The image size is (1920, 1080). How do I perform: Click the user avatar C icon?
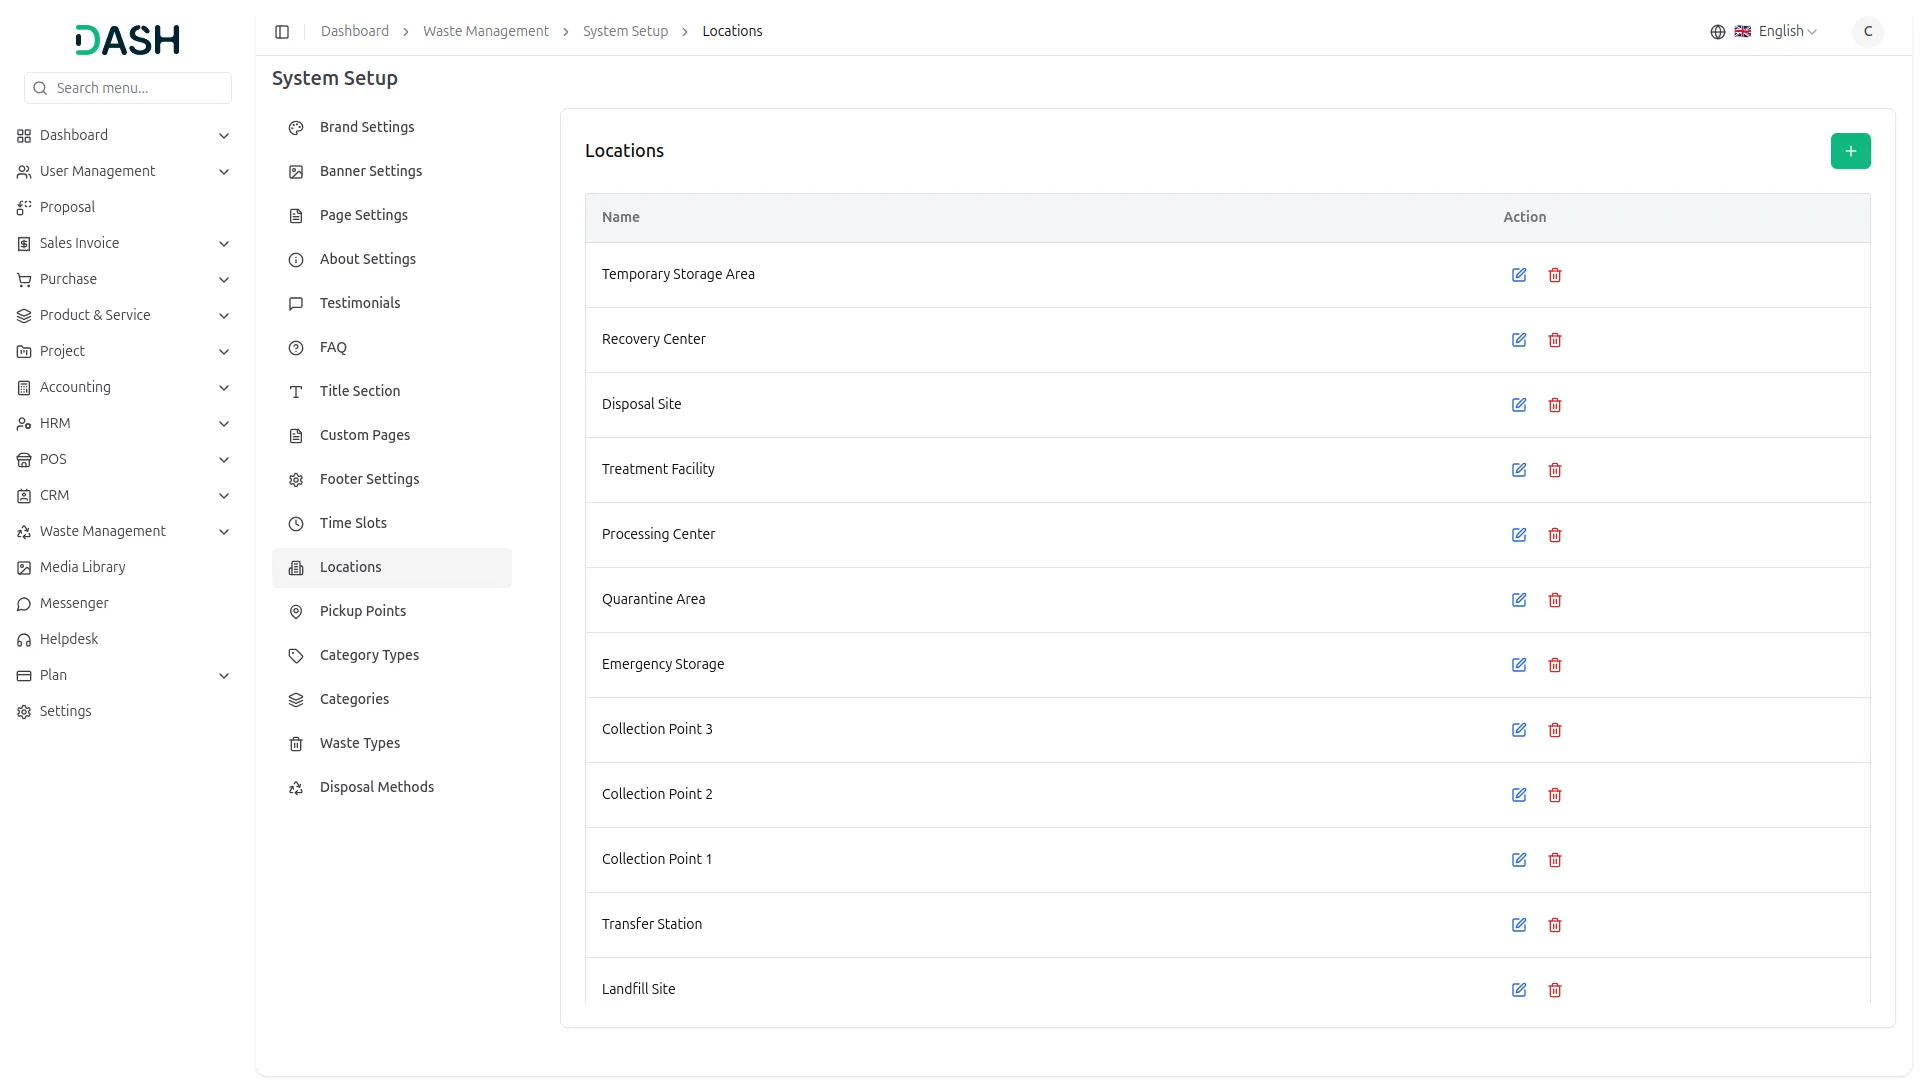(1867, 32)
